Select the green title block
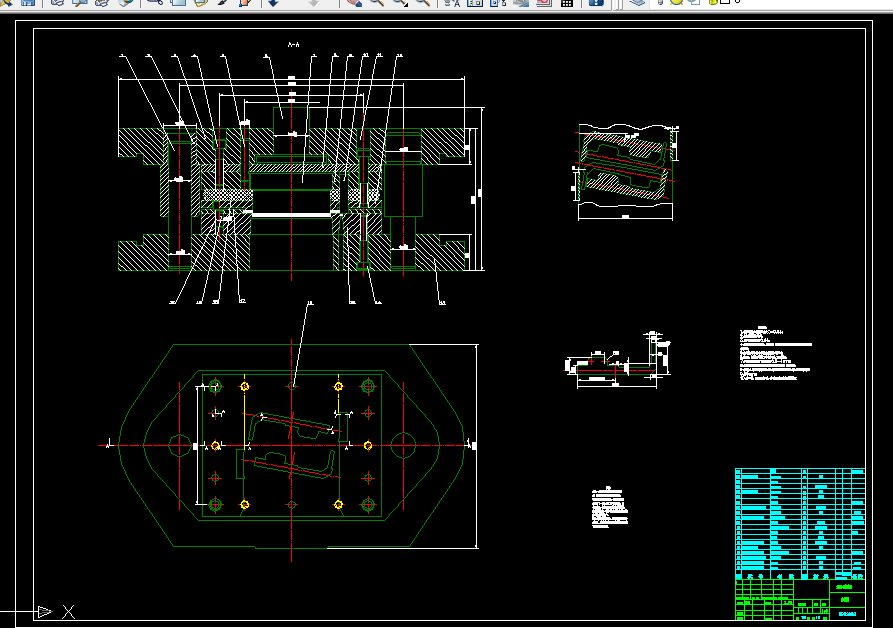This screenshot has width=893, height=628. [x=800, y=600]
